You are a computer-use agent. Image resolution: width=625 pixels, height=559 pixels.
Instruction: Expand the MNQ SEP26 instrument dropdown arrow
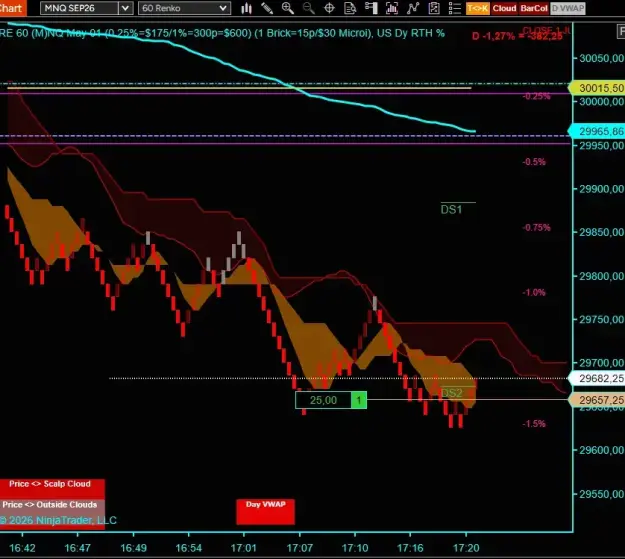point(125,8)
